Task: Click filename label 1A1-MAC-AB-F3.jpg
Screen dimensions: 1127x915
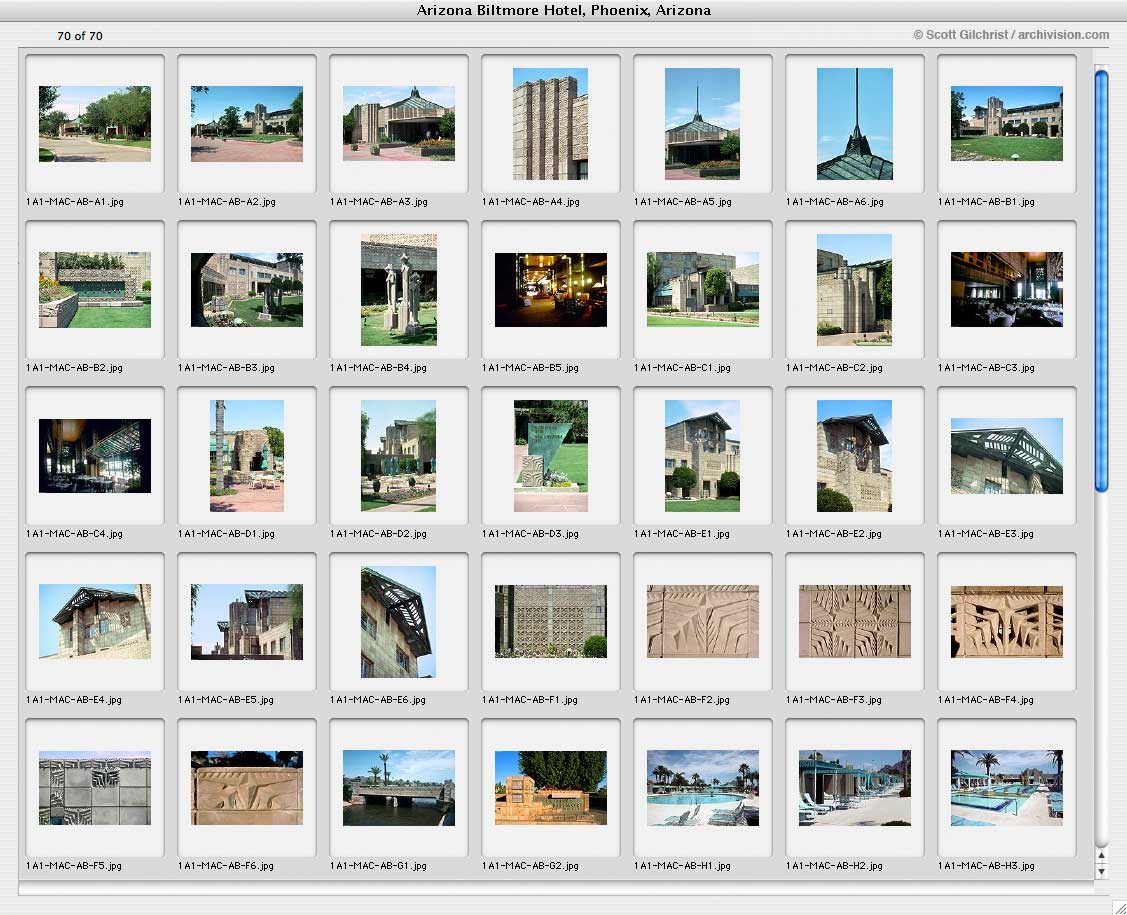Action: 834,700
